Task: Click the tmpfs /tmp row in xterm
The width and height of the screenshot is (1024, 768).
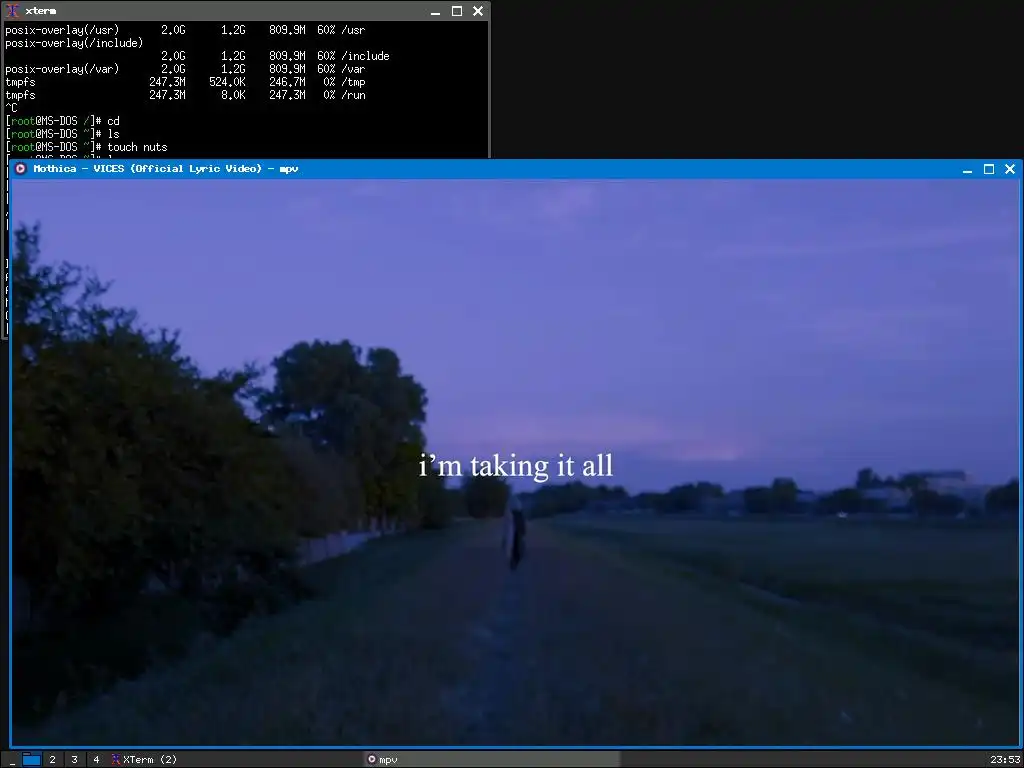Action: click(x=185, y=82)
